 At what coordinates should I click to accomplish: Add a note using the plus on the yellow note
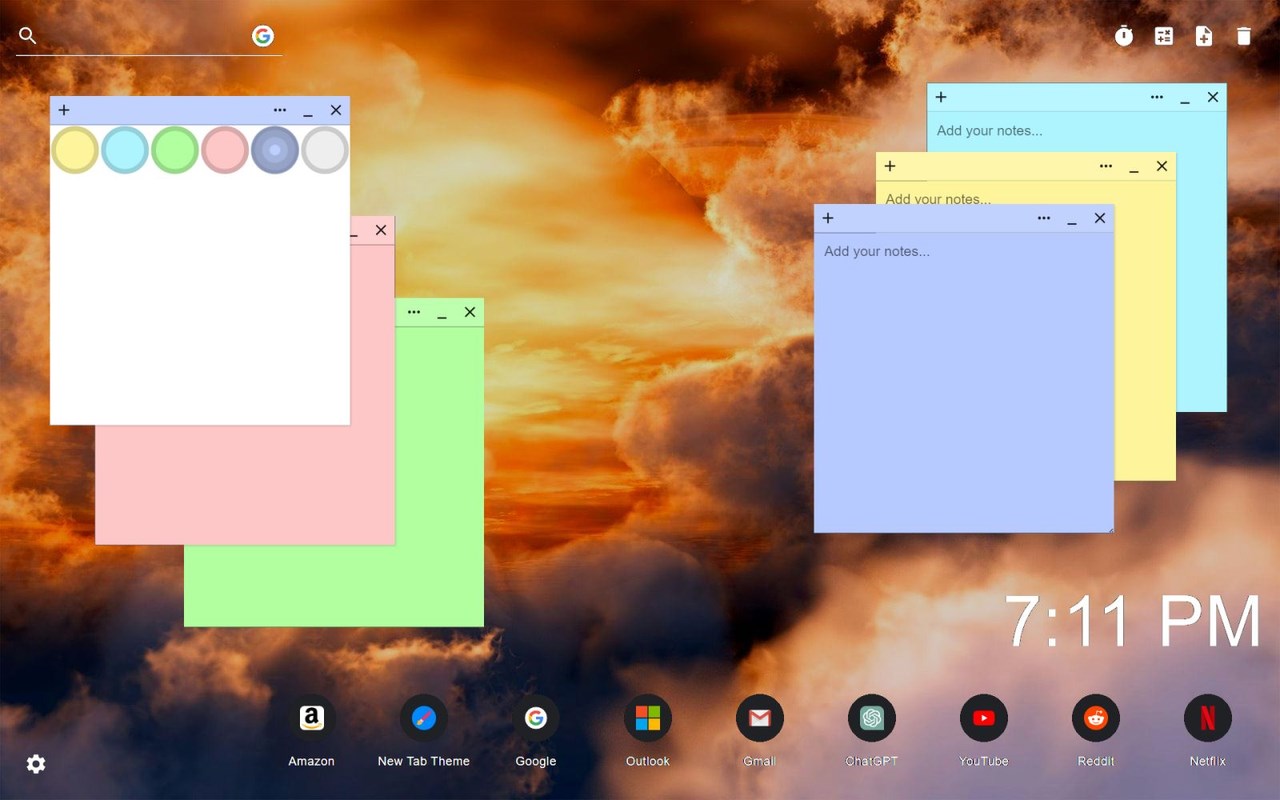click(x=890, y=166)
